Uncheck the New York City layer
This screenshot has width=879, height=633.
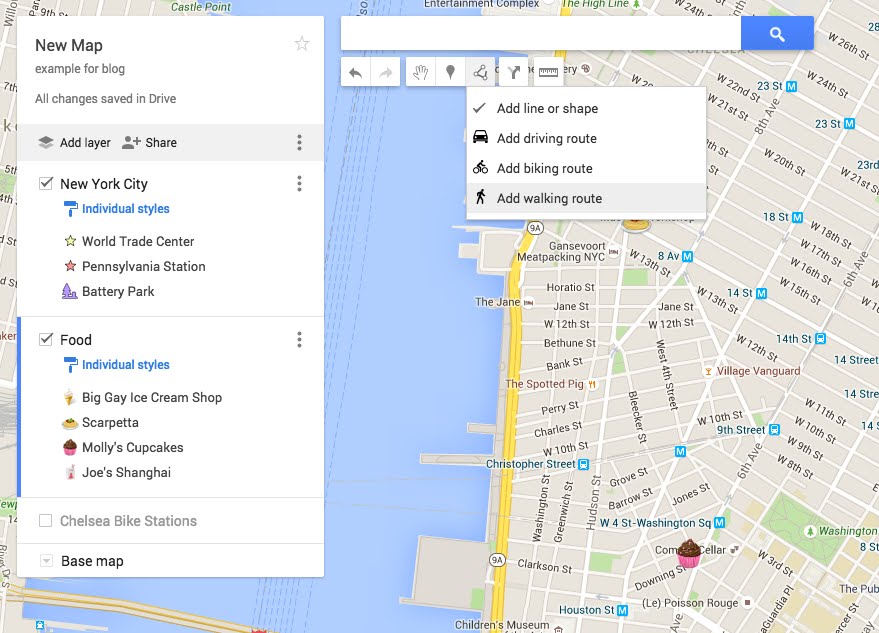pos(45,183)
